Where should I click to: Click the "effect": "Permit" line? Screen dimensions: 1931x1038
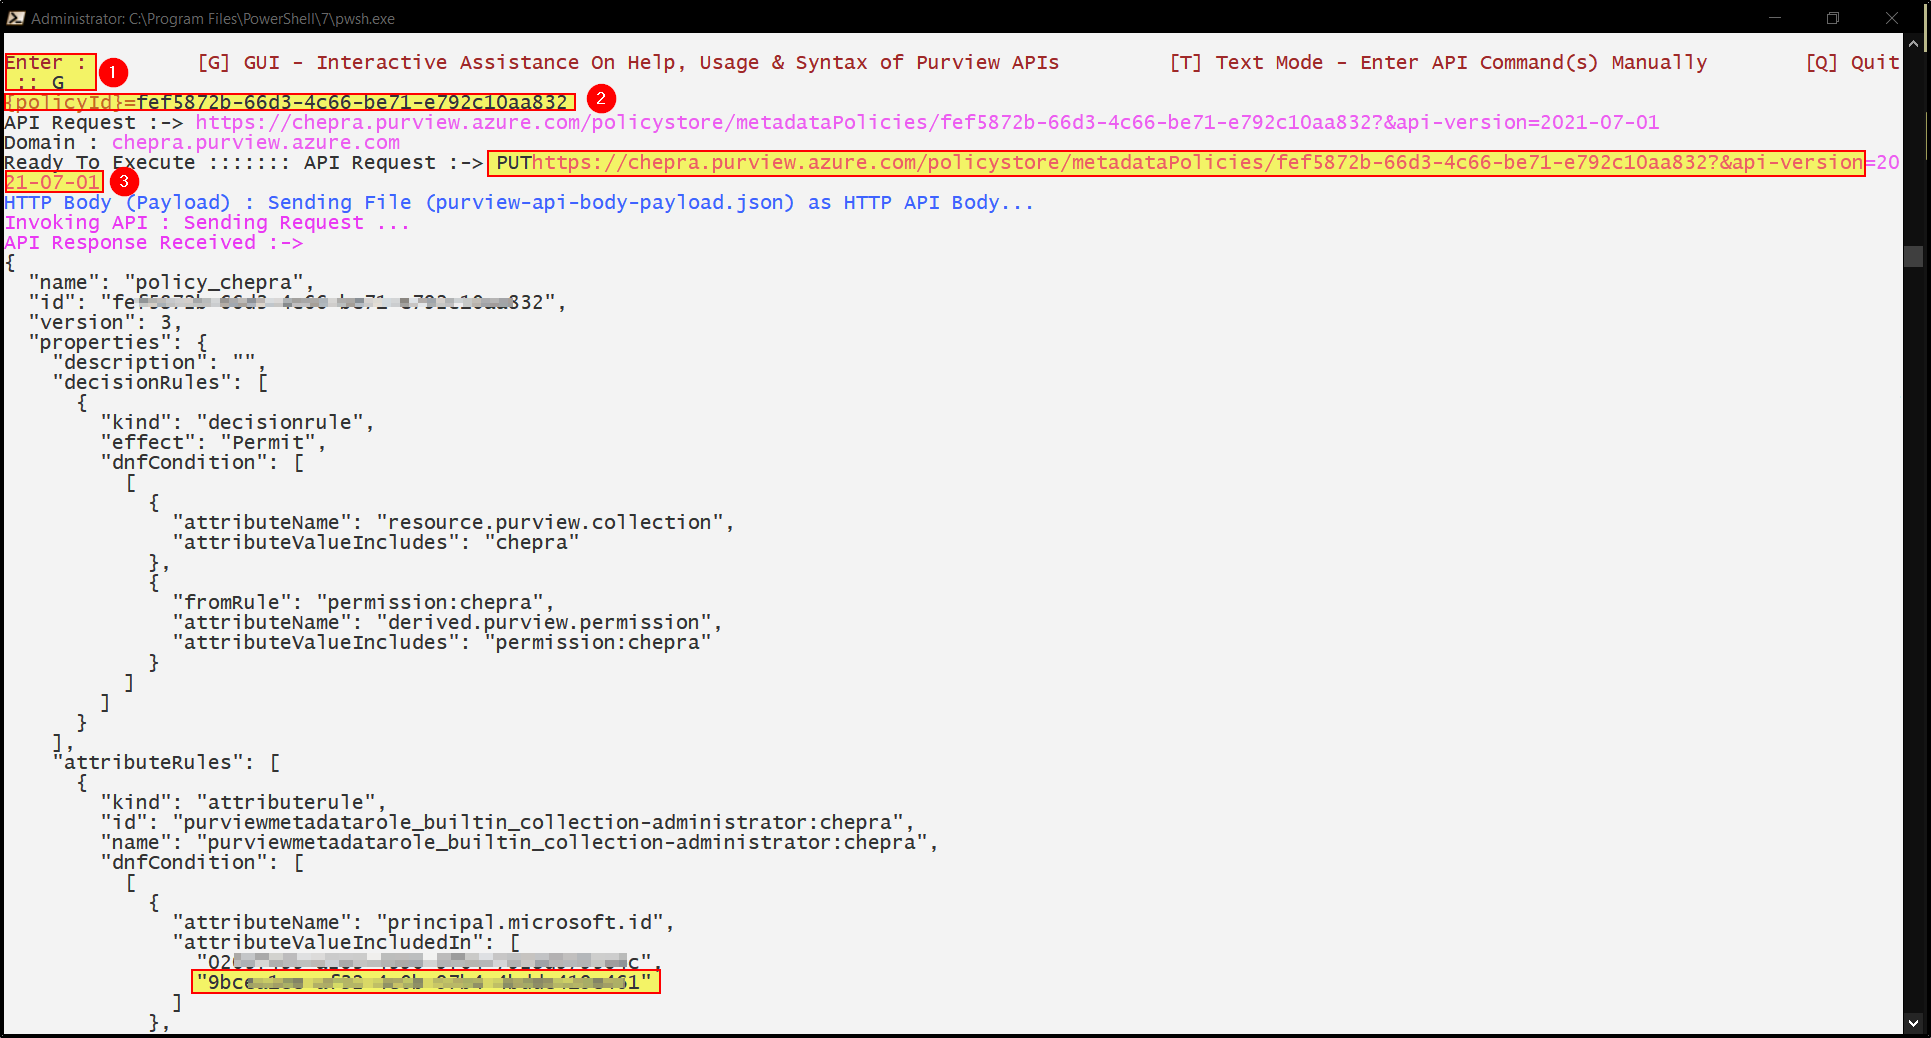[213, 443]
